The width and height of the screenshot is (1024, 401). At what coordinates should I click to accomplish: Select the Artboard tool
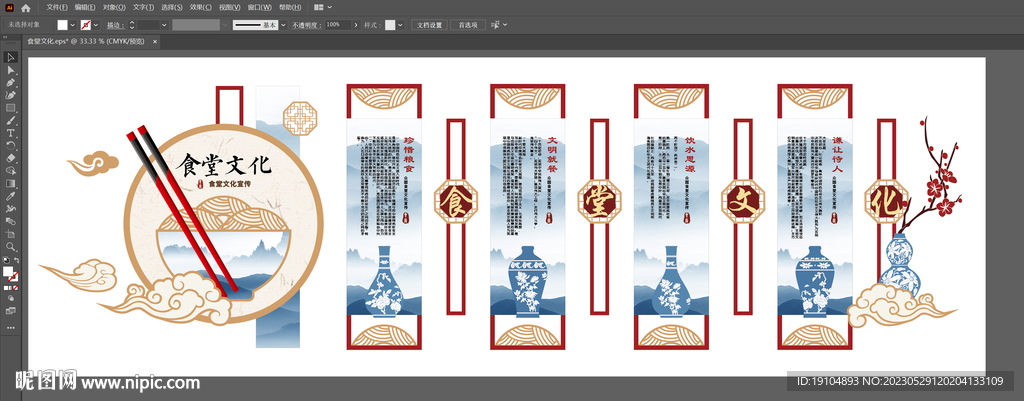[10, 234]
